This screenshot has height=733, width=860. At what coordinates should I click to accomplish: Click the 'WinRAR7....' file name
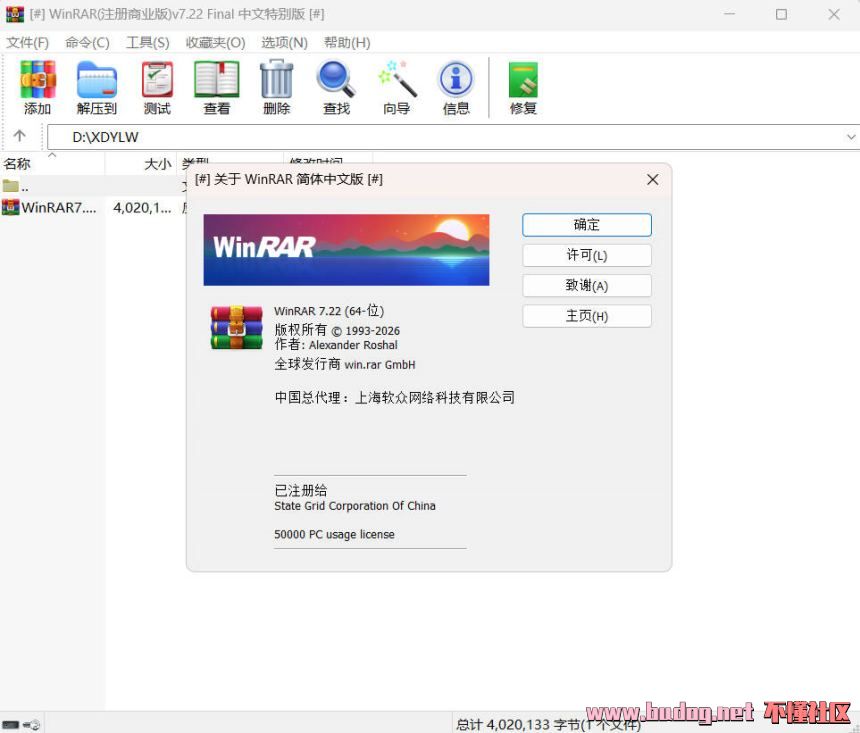(x=59, y=208)
